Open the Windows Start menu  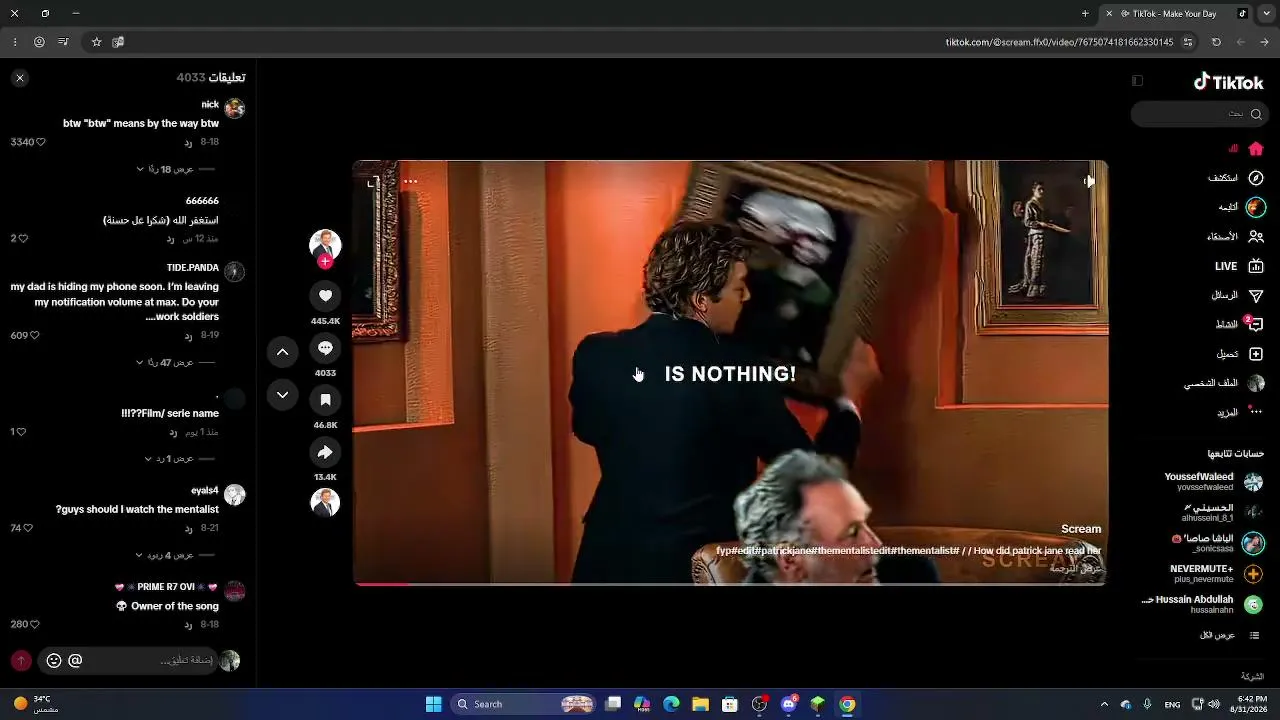(x=433, y=704)
